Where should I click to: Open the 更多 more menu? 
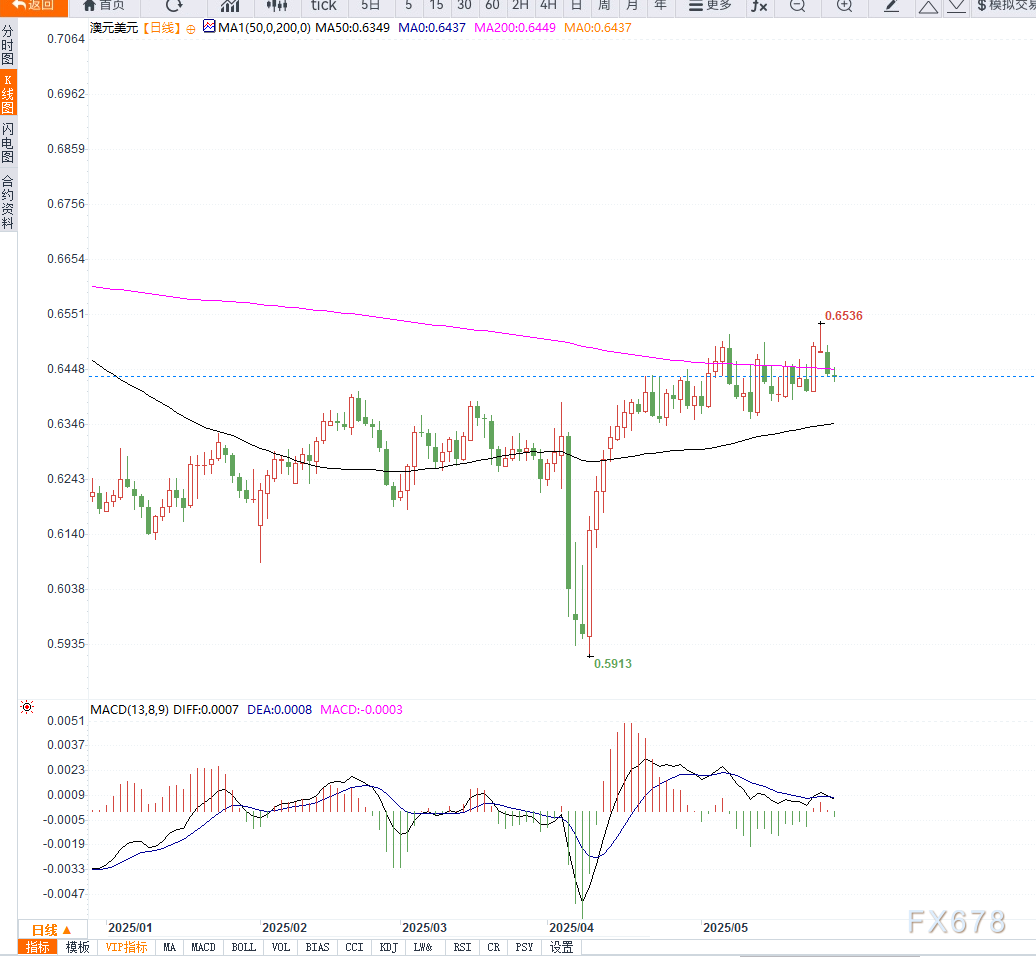pyautogui.click(x=710, y=6)
